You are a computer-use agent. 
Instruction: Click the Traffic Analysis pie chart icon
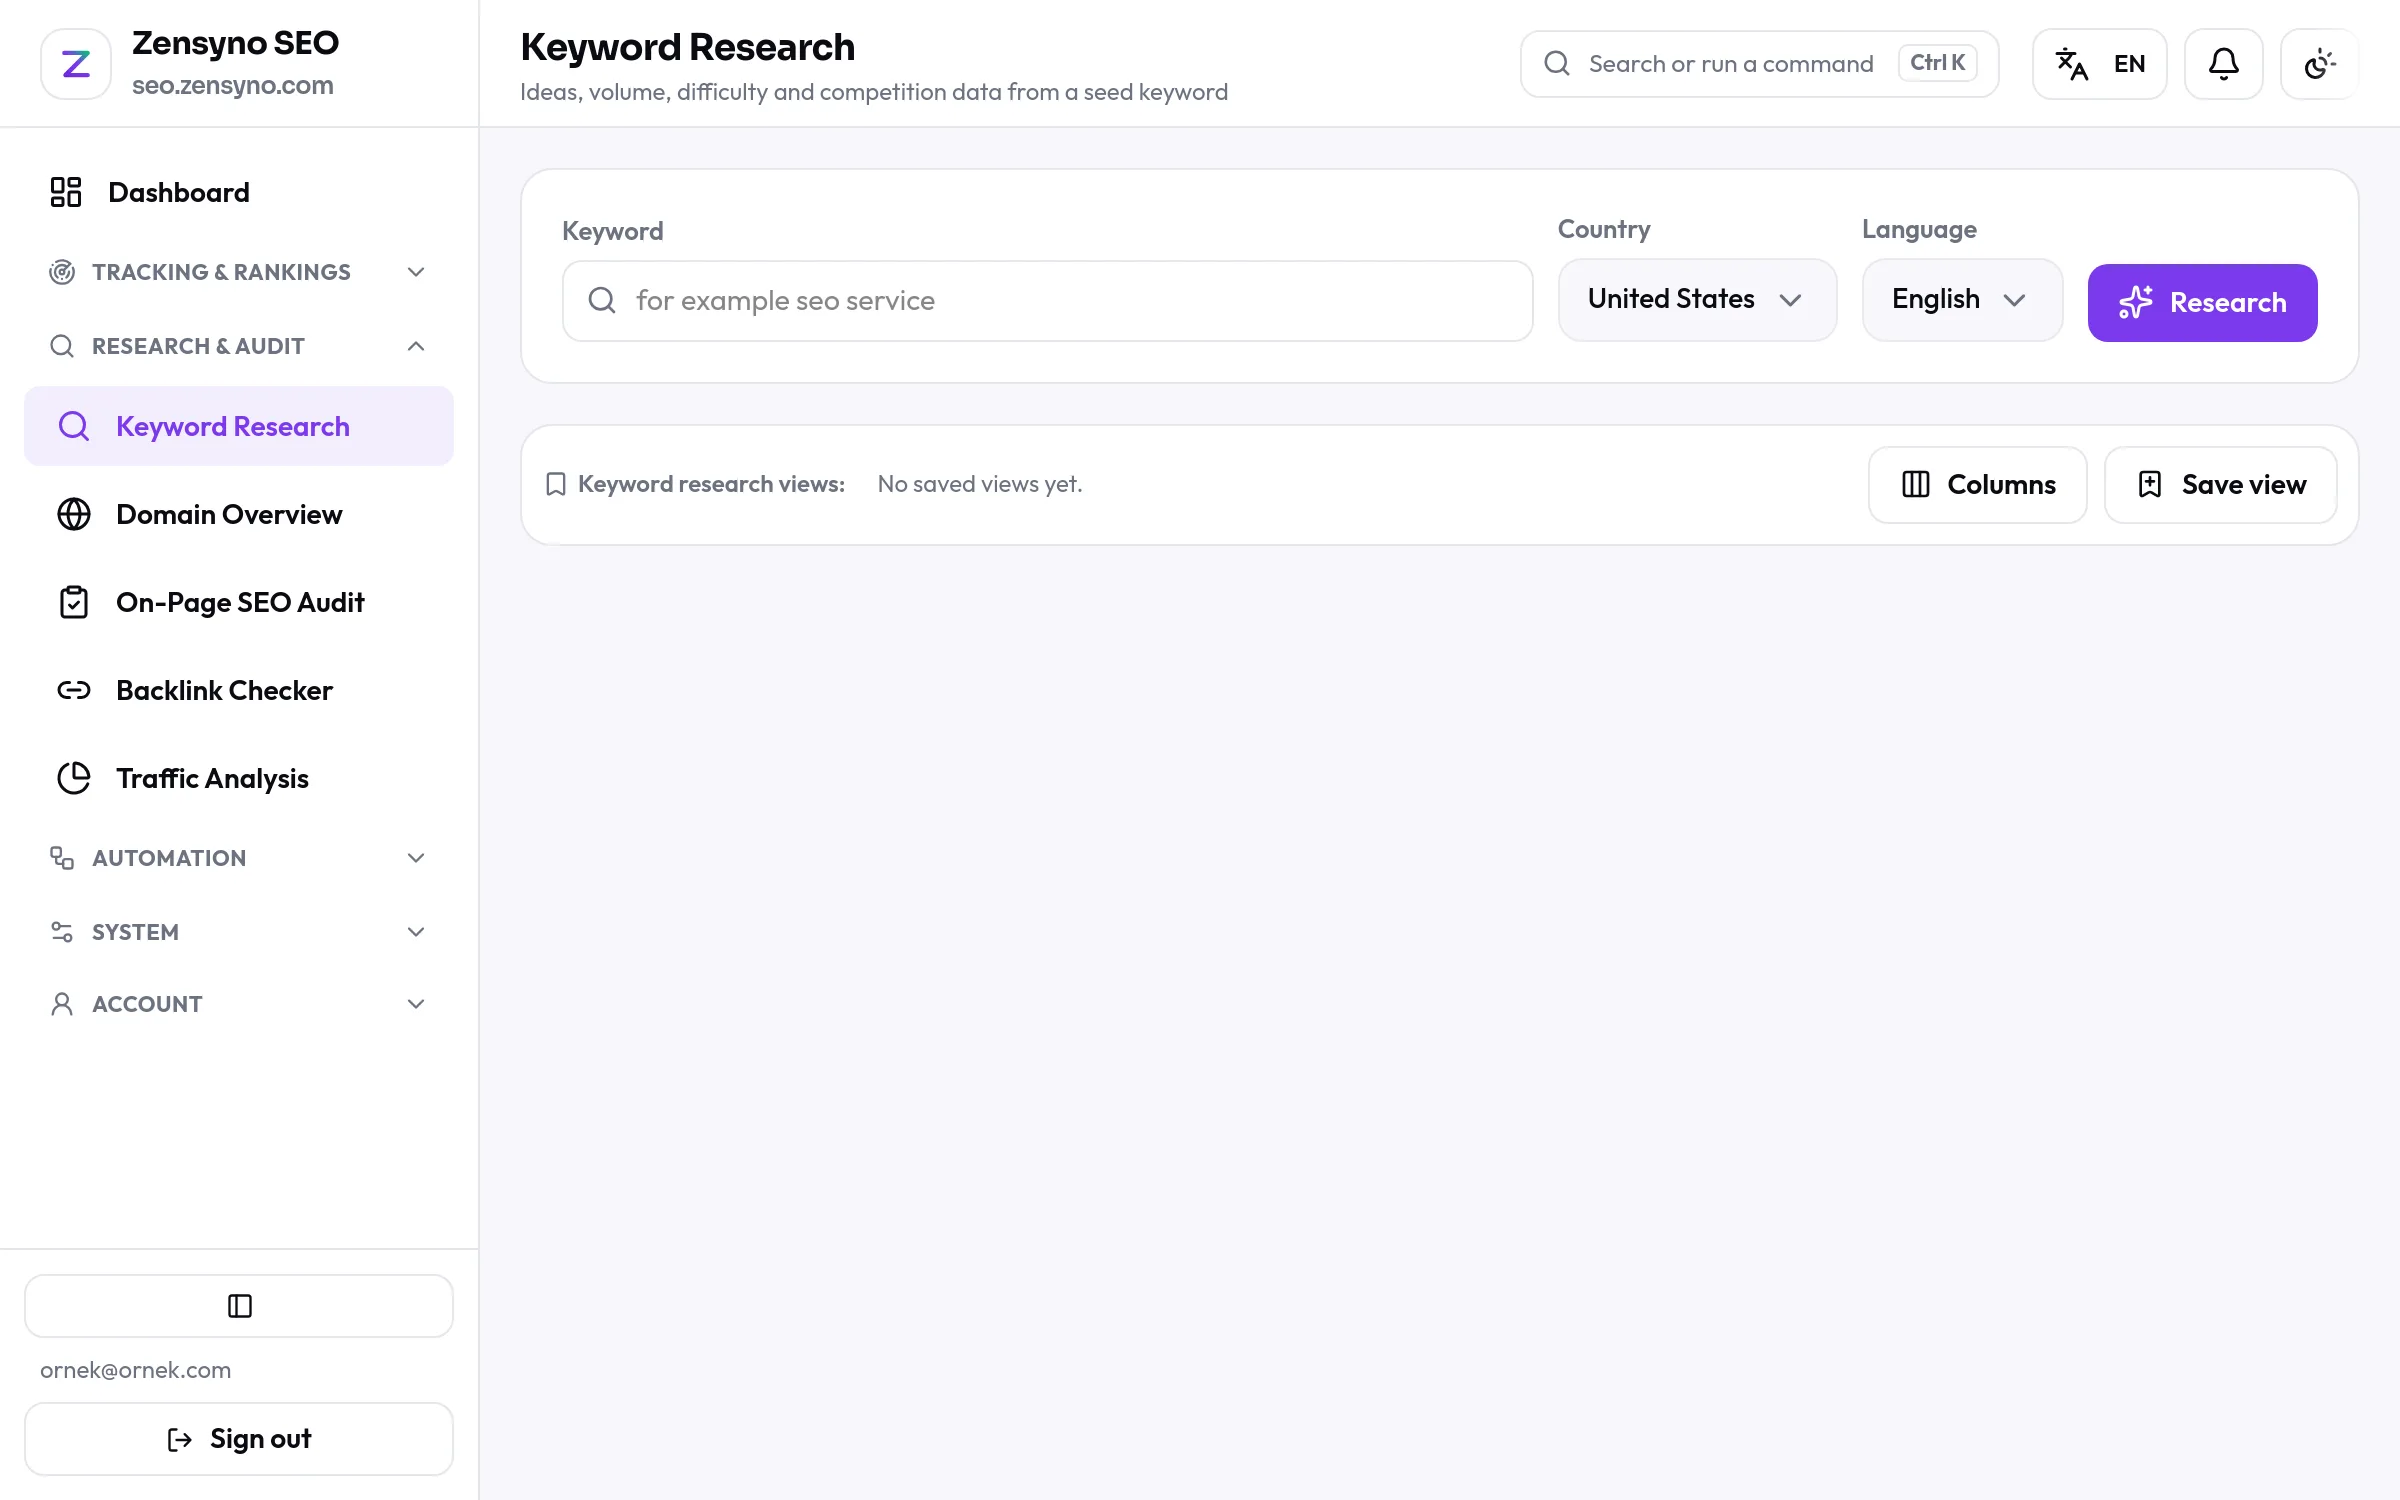[74, 778]
